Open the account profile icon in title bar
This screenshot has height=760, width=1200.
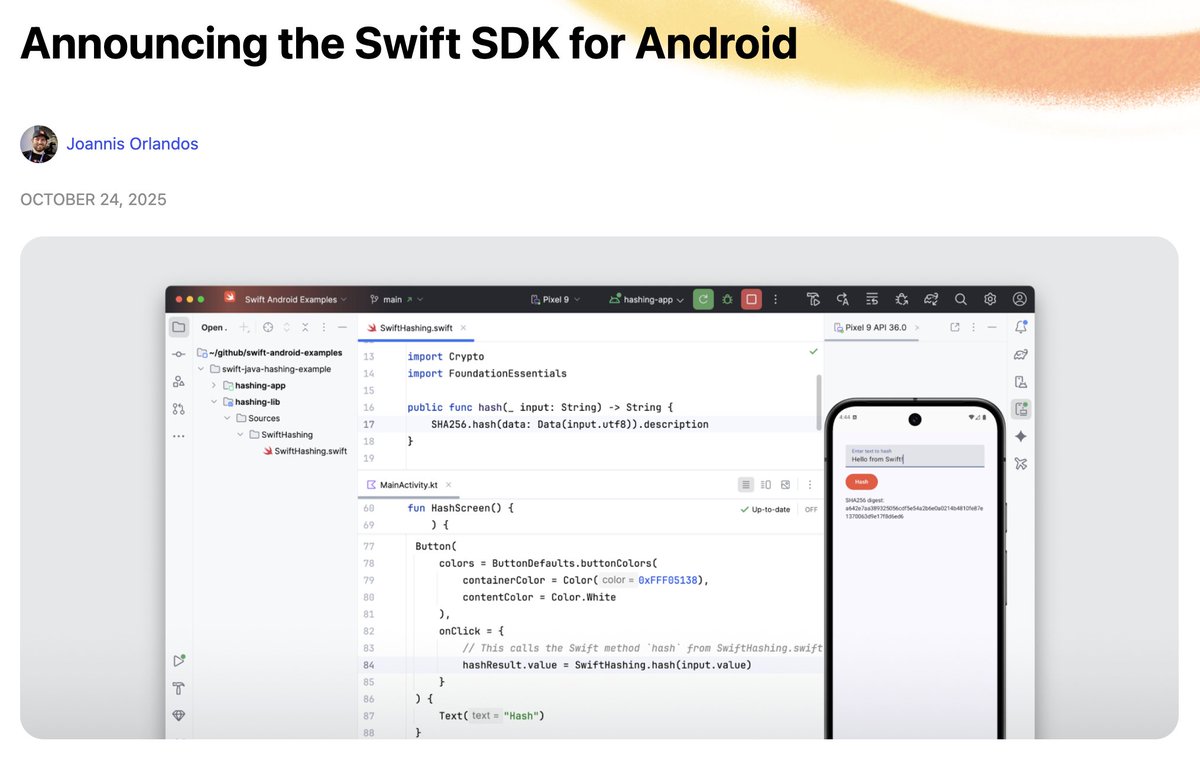tap(1019, 299)
